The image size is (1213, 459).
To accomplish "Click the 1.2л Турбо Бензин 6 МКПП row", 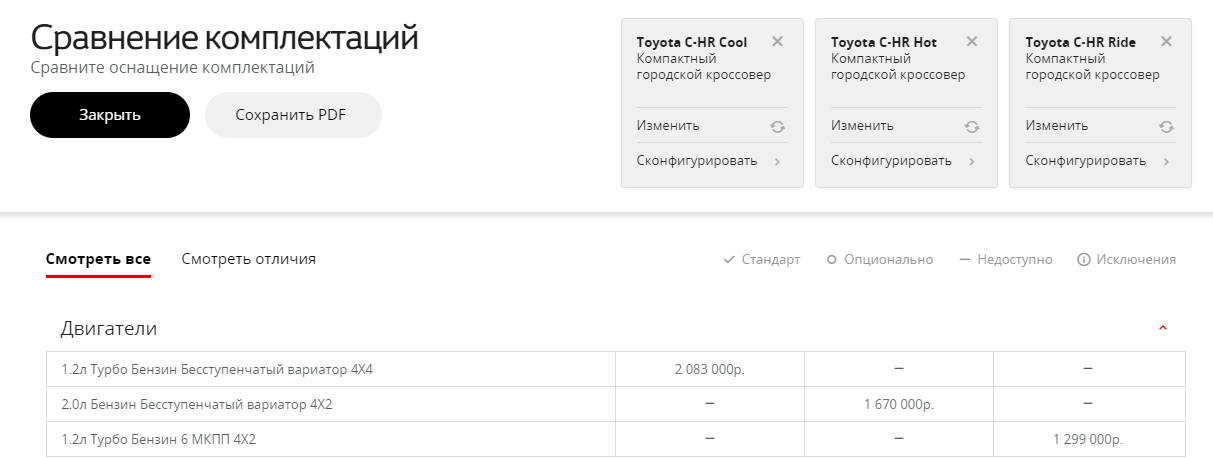I will coord(615,439).
